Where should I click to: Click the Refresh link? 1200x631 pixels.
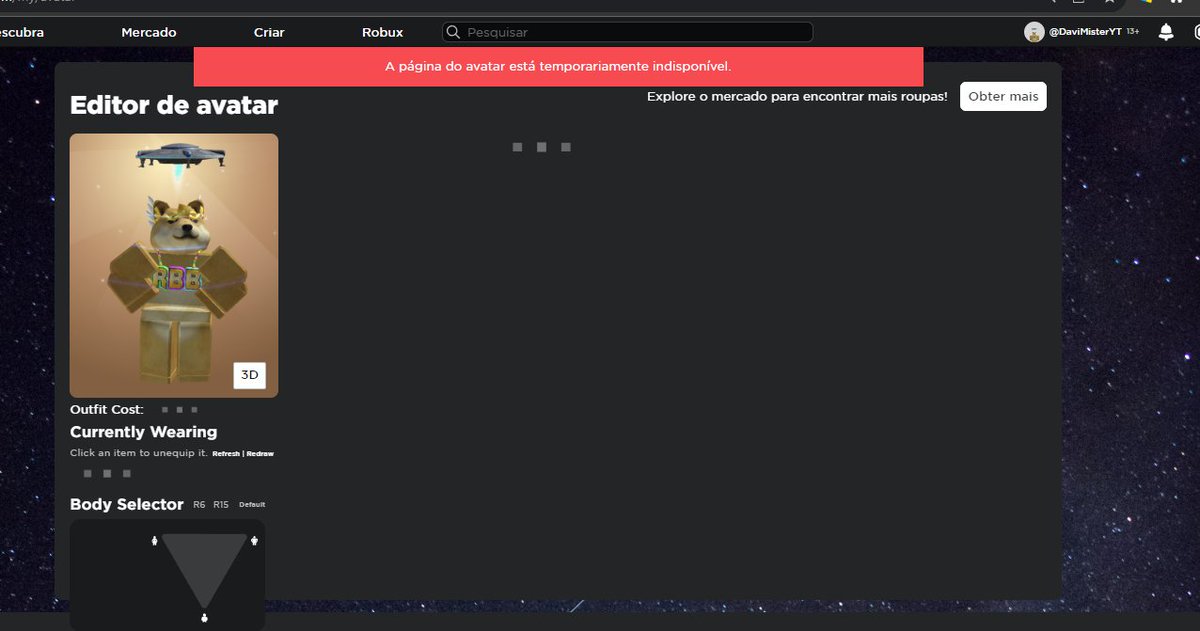[226, 454]
